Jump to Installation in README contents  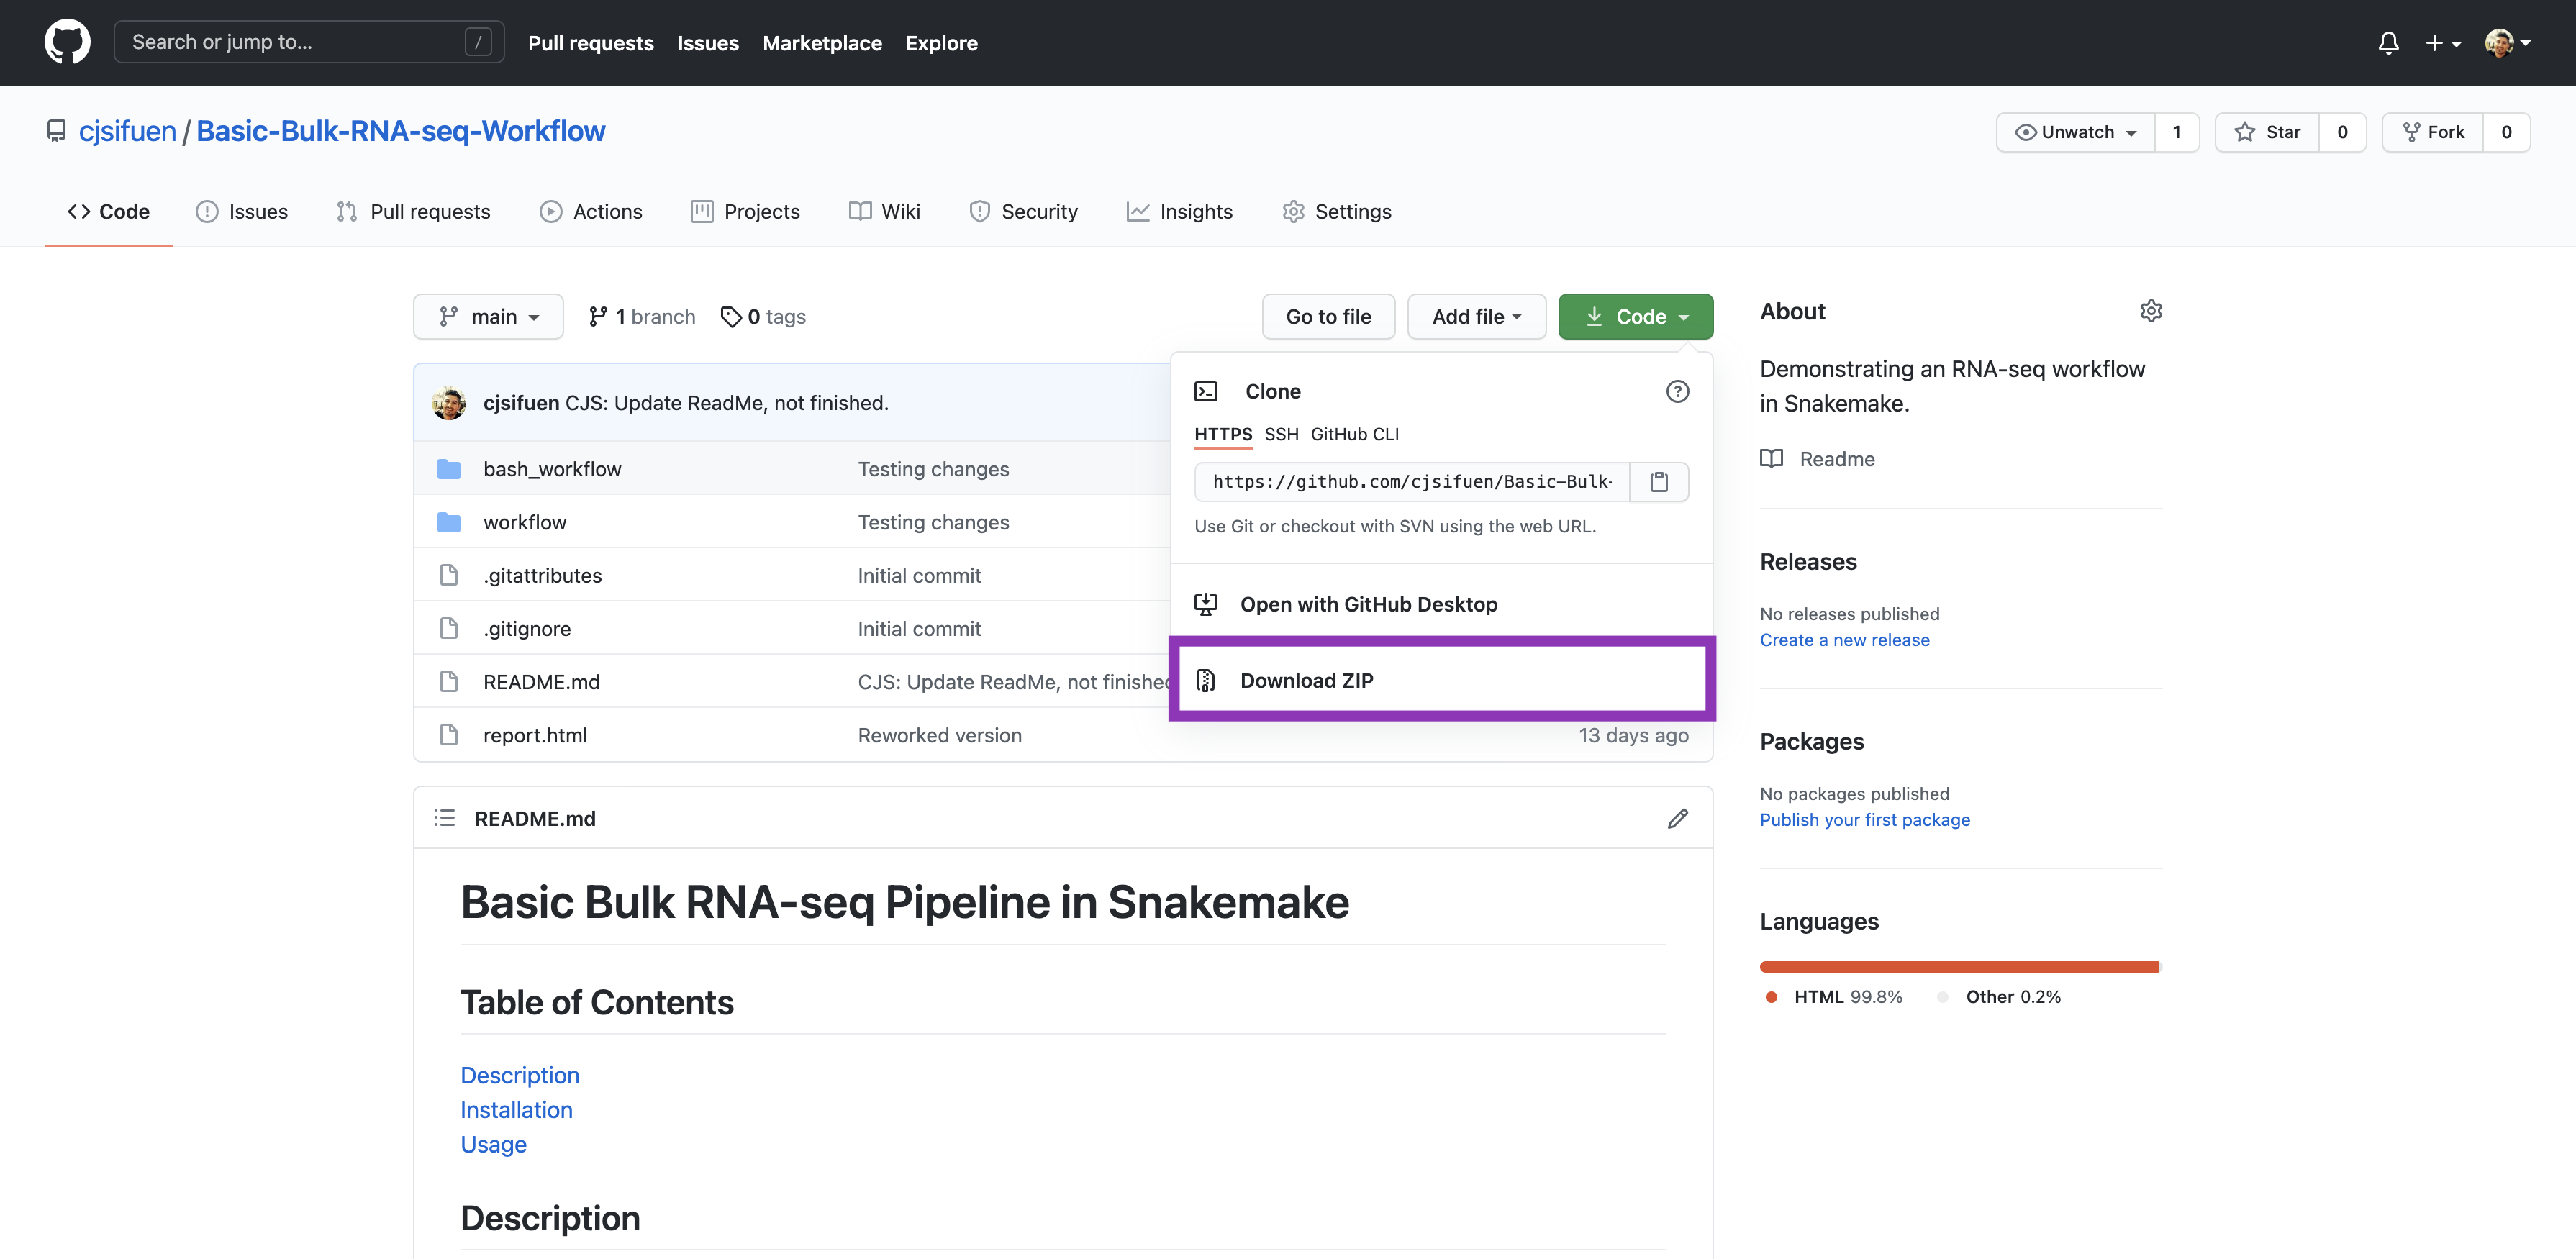pyautogui.click(x=516, y=1110)
